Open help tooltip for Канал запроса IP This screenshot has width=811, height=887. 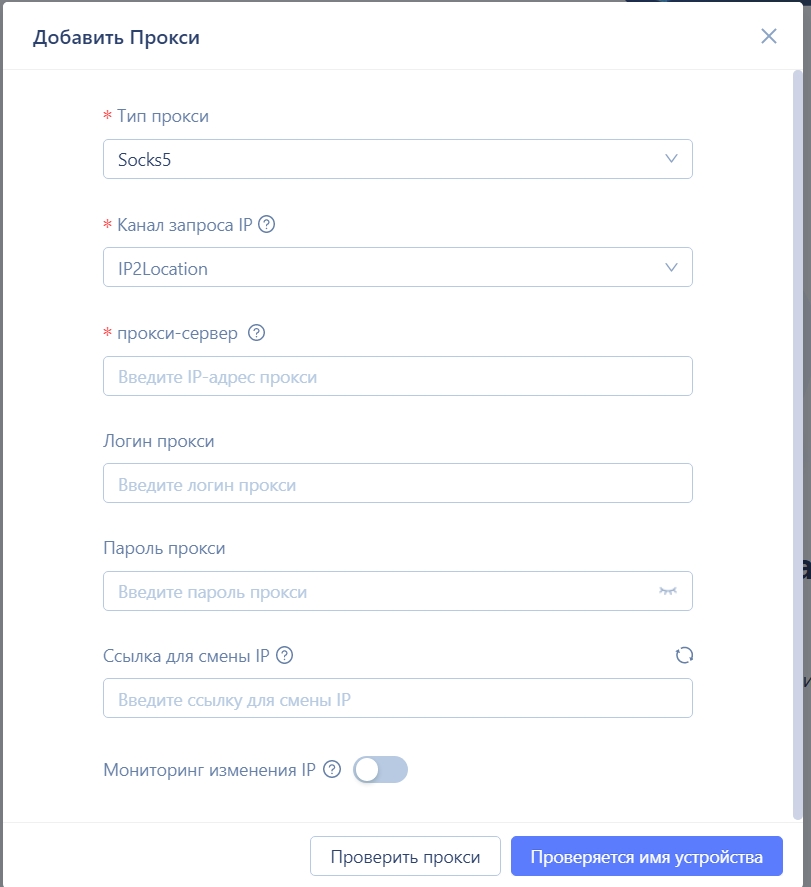coord(266,225)
